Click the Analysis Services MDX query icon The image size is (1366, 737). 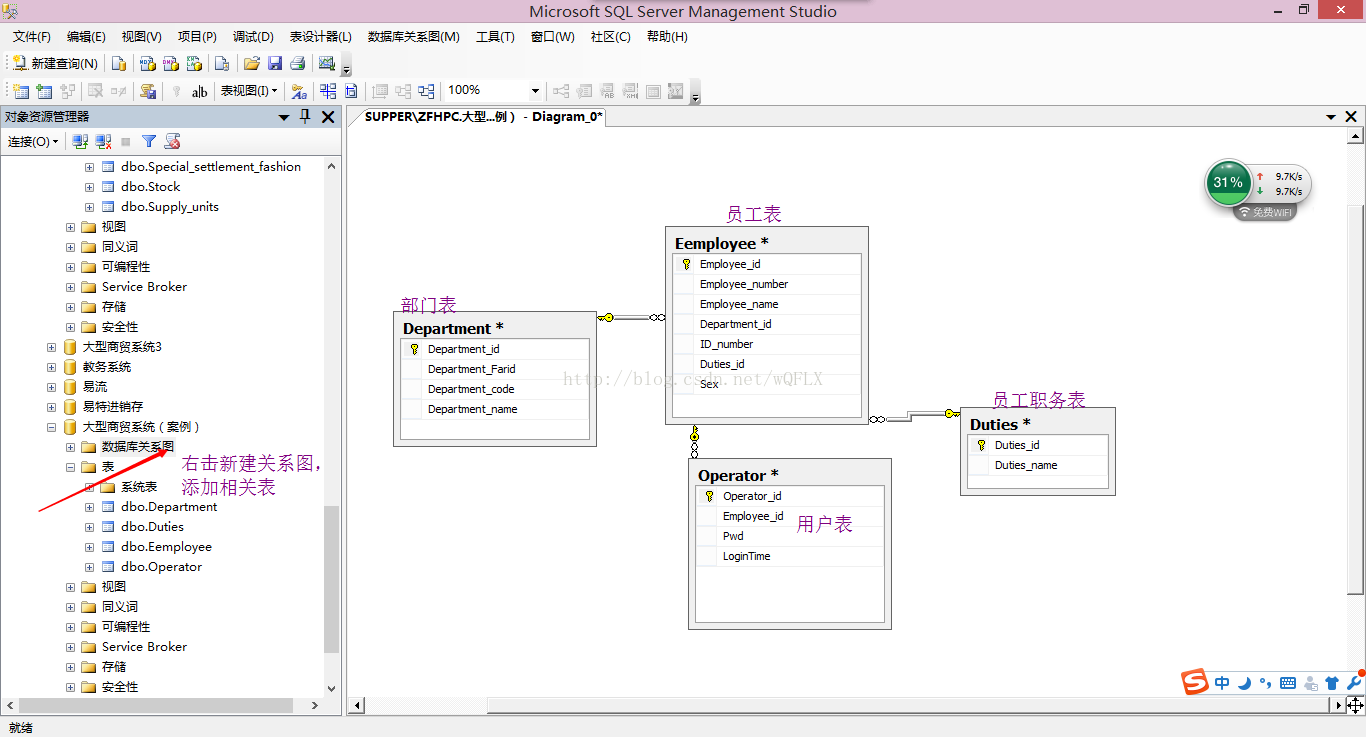click(x=148, y=63)
